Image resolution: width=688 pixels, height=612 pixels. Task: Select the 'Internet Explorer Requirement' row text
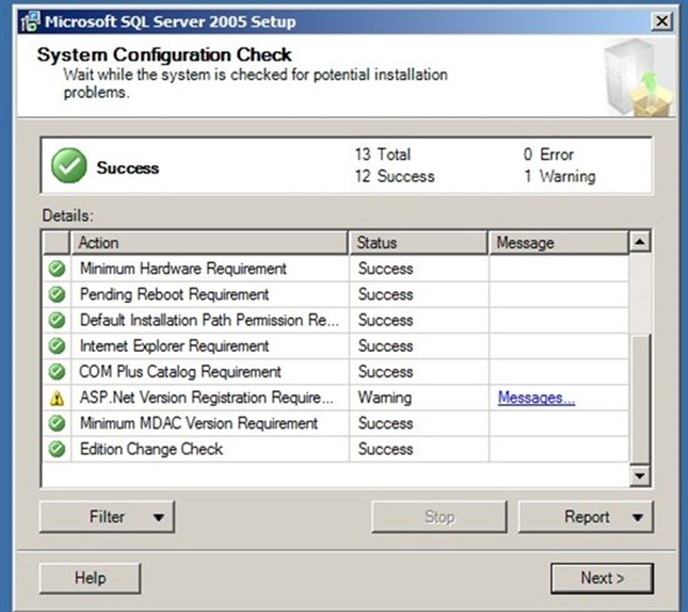coord(174,346)
